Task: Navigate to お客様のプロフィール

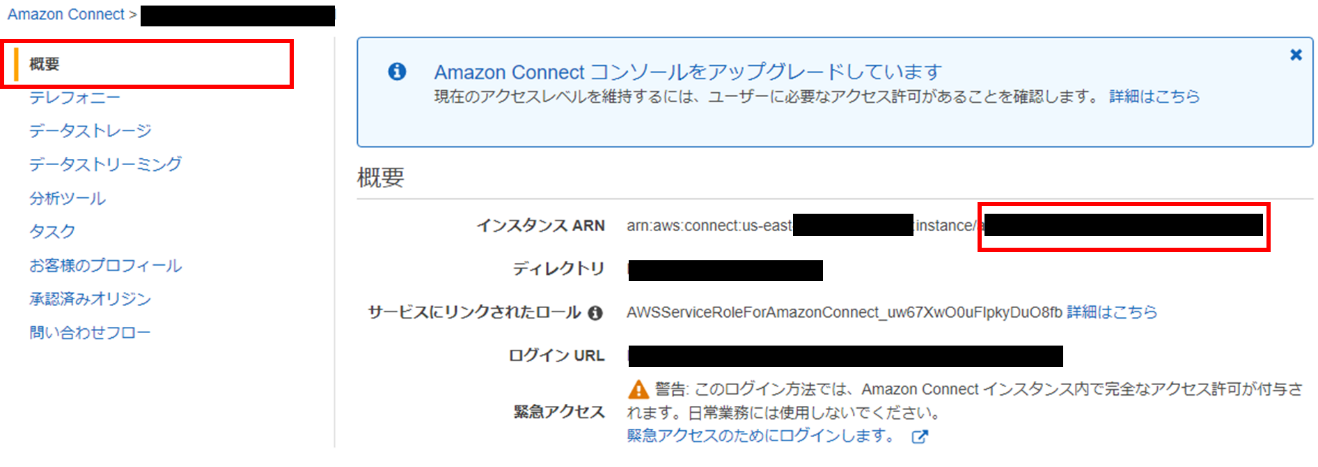Action: pyautogui.click(x=105, y=266)
